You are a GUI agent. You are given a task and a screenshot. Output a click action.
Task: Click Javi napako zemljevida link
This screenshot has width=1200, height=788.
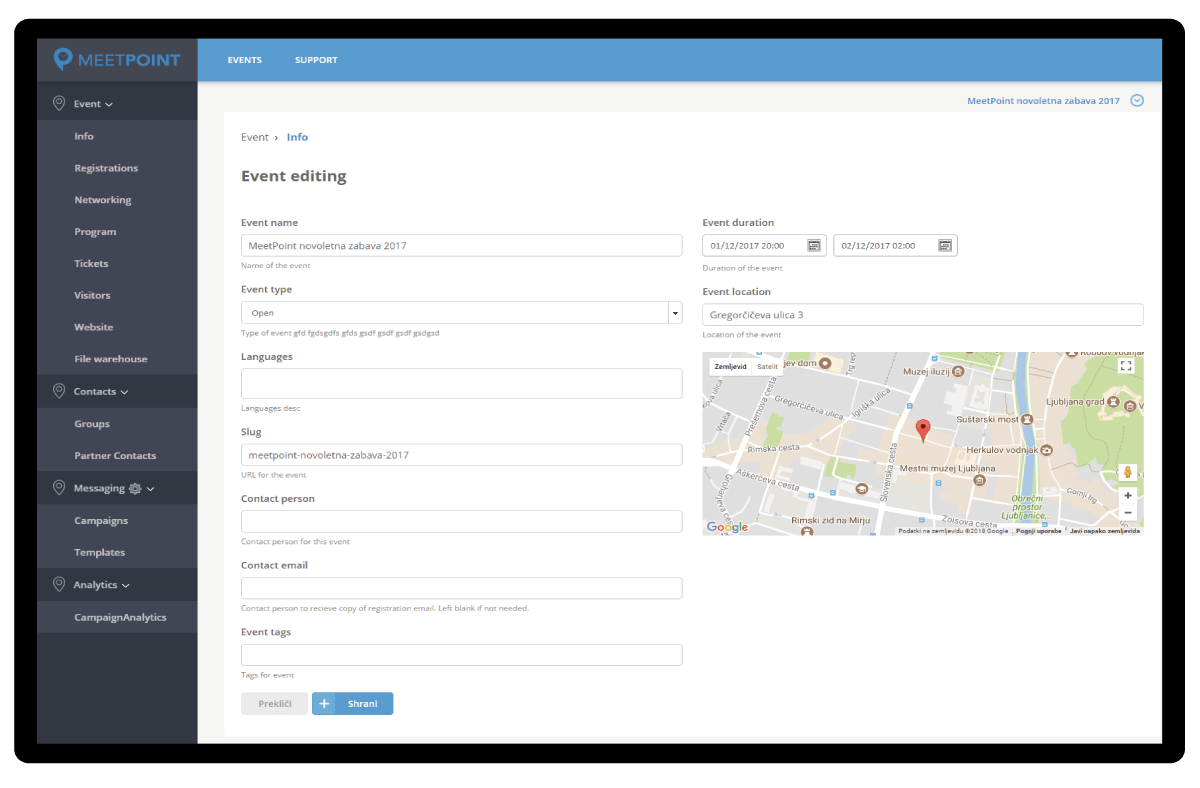[1105, 531]
